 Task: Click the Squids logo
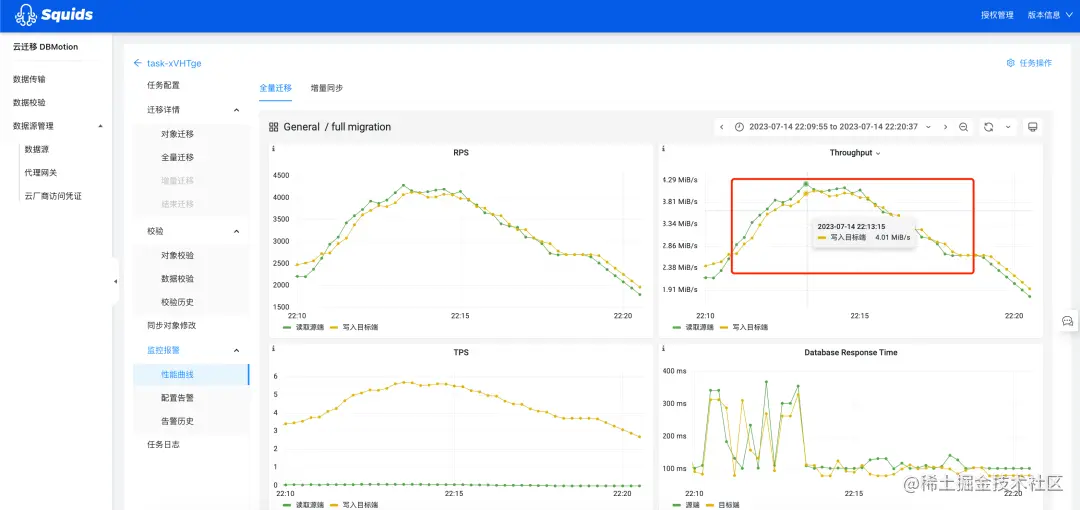(x=53, y=14)
